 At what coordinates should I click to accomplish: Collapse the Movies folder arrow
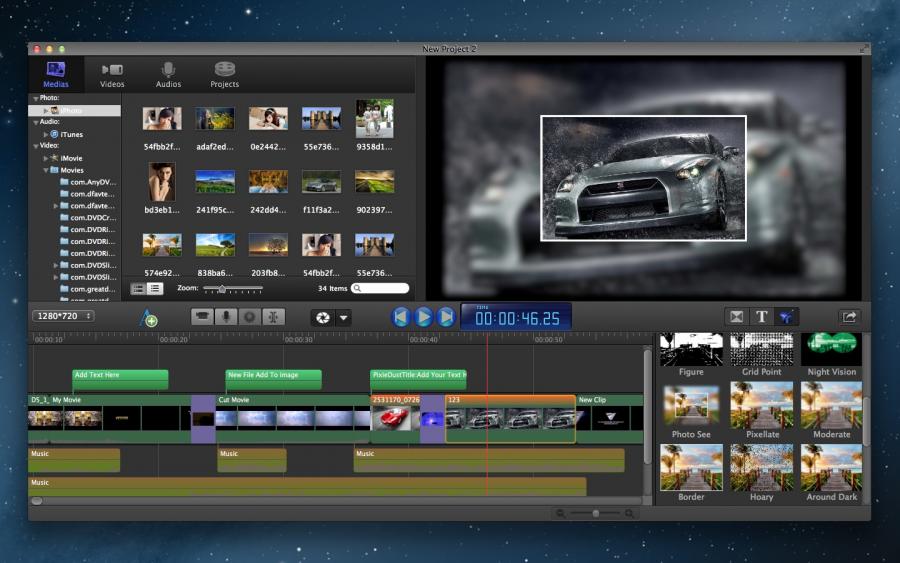coord(46,170)
